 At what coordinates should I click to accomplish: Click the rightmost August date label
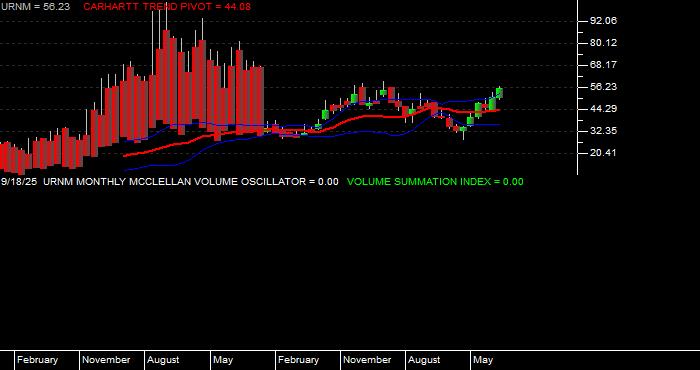(x=425, y=360)
